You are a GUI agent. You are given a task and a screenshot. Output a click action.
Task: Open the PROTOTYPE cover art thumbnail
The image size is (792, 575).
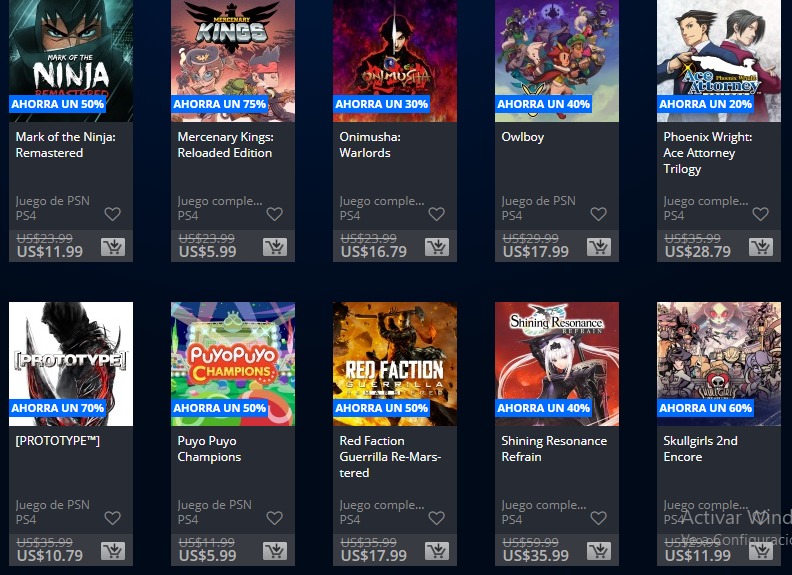tap(71, 364)
